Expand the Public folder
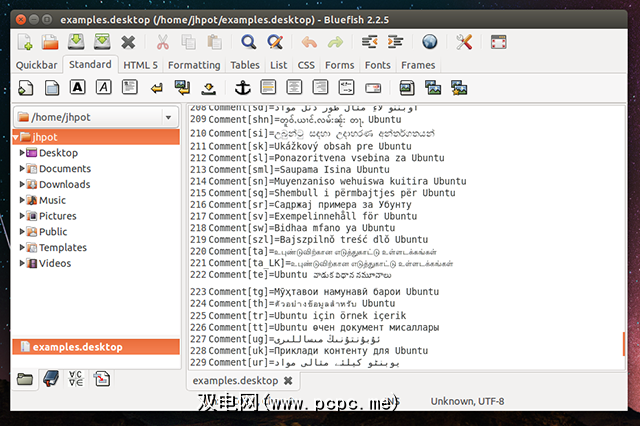This screenshot has width=640, height=426. (x=22, y=231)
